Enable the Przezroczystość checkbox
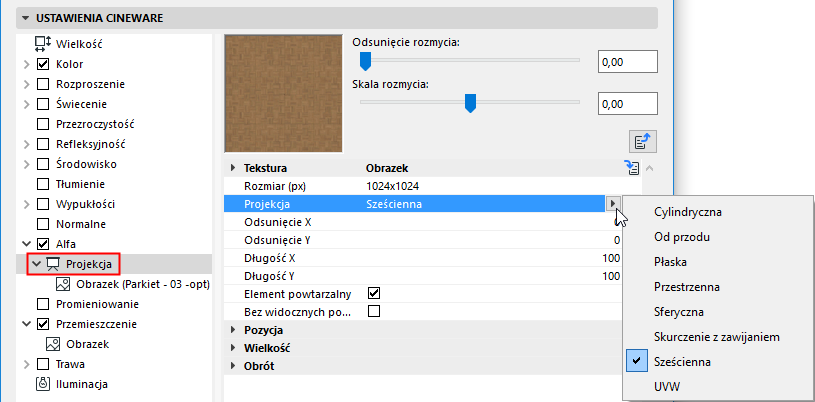The height and width of the screenshot is (402, 815). (43, 124)
